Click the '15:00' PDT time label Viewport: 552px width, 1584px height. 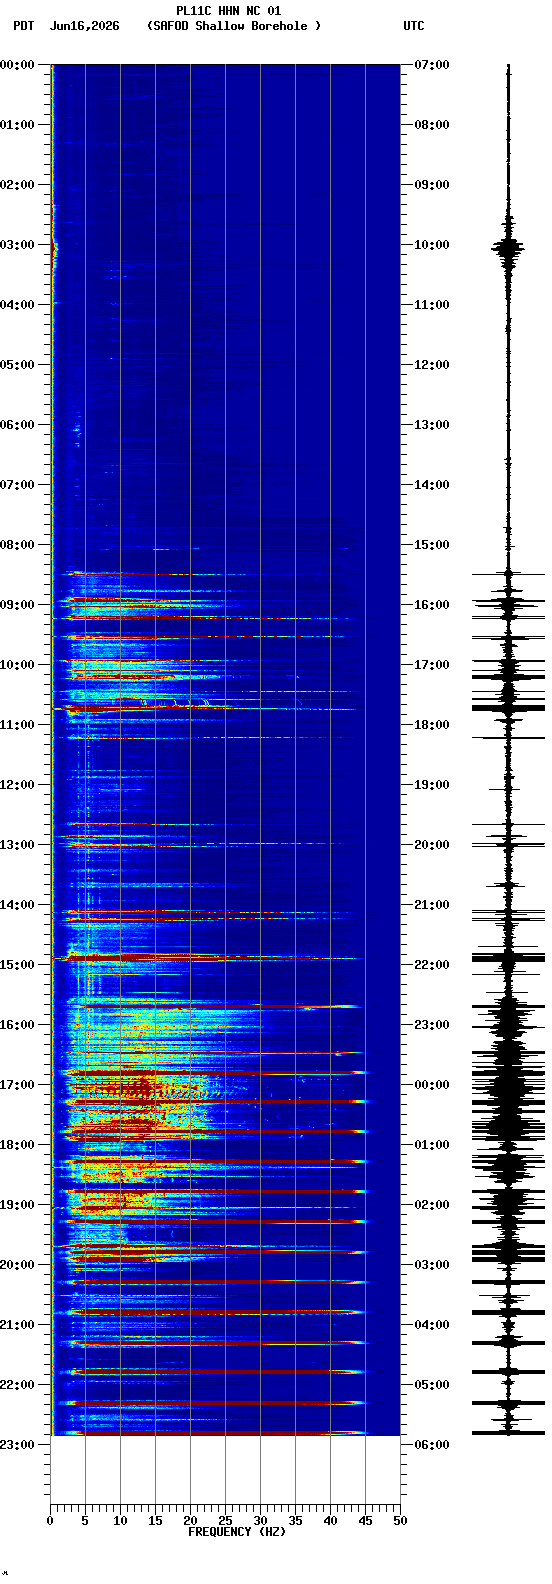18,965
